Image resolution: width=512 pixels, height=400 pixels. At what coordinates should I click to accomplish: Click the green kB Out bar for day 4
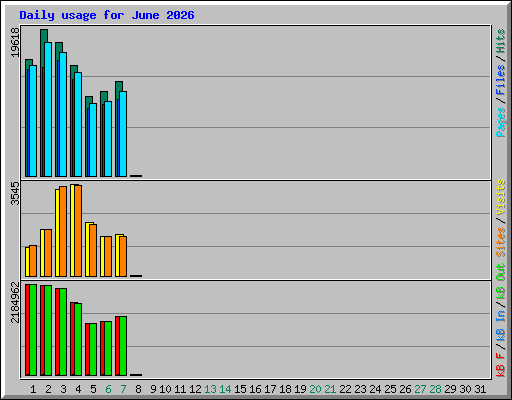coord(78,339)
